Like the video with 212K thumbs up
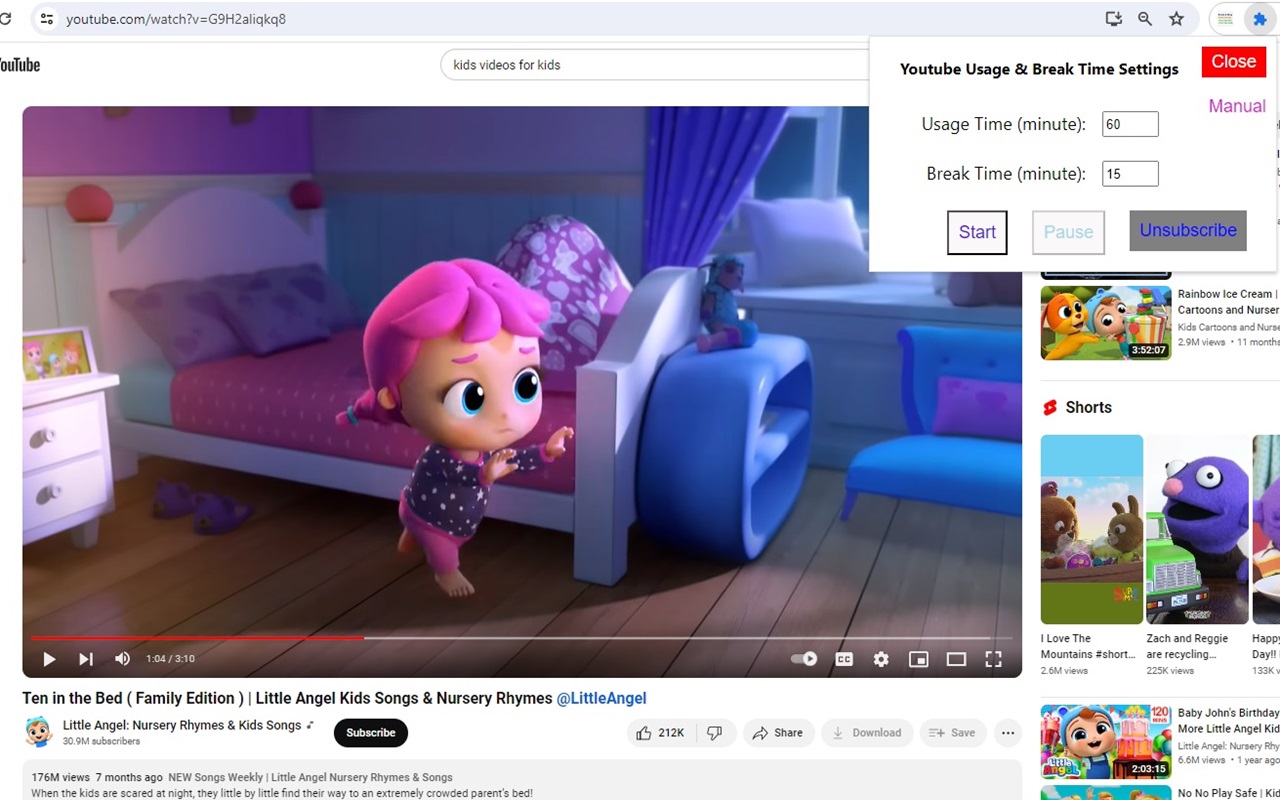 tap(661, 733)
